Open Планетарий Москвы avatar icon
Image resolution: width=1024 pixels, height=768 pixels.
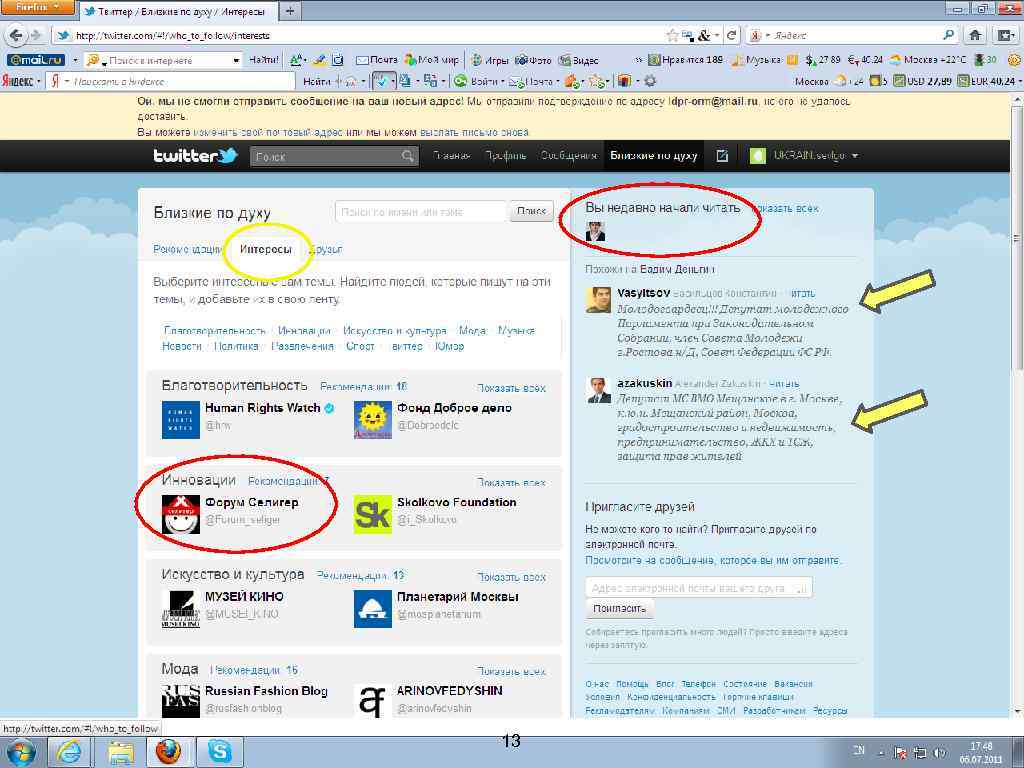372,609
